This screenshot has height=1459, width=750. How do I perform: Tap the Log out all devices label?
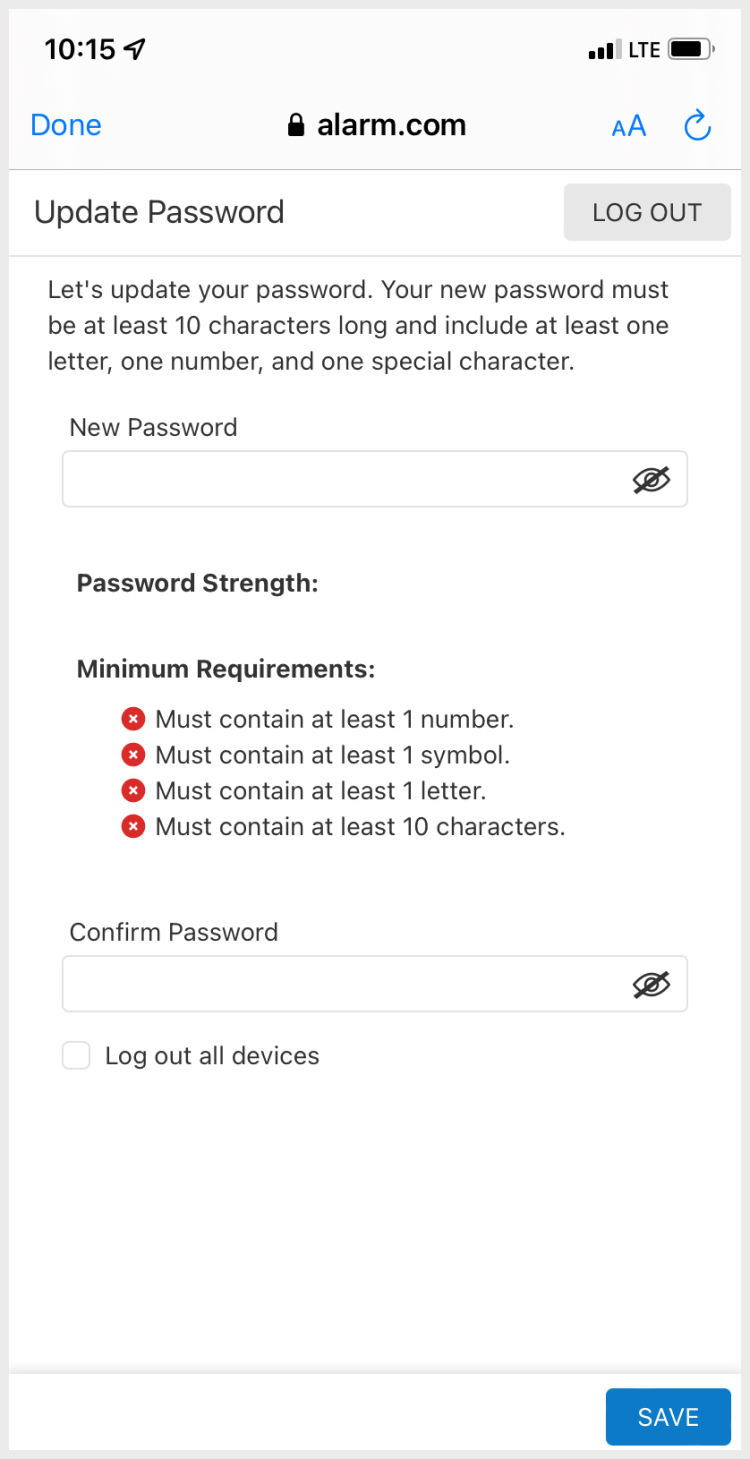pos(212,1056)
